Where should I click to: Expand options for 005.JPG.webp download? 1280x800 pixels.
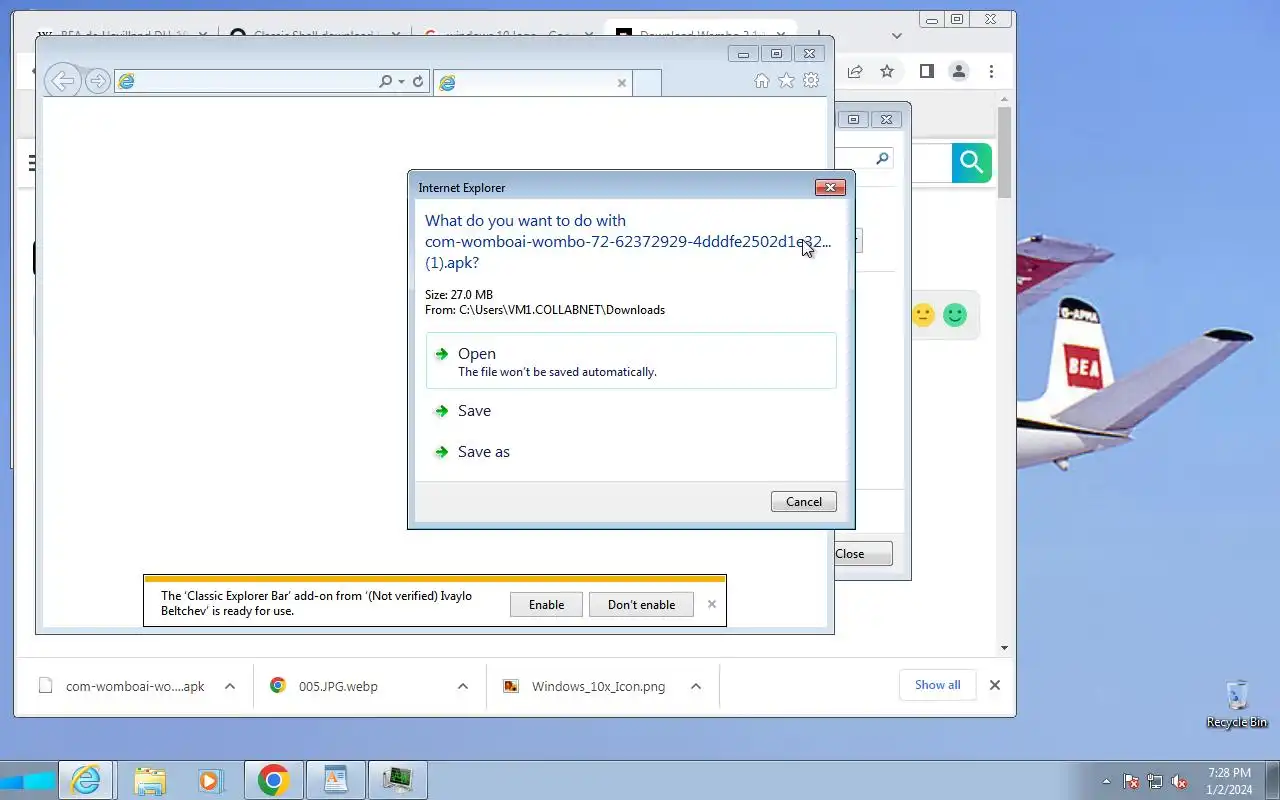coord(462,686)
